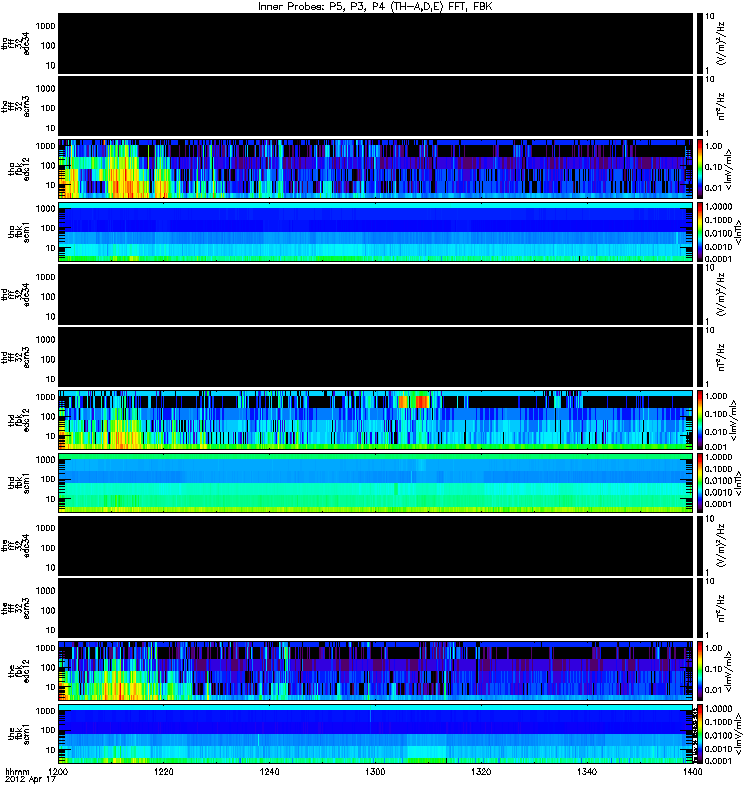750x800 pixels.
Task: Click the 'the fbk scm1' y-axis title
Action: tap(19, 734)
